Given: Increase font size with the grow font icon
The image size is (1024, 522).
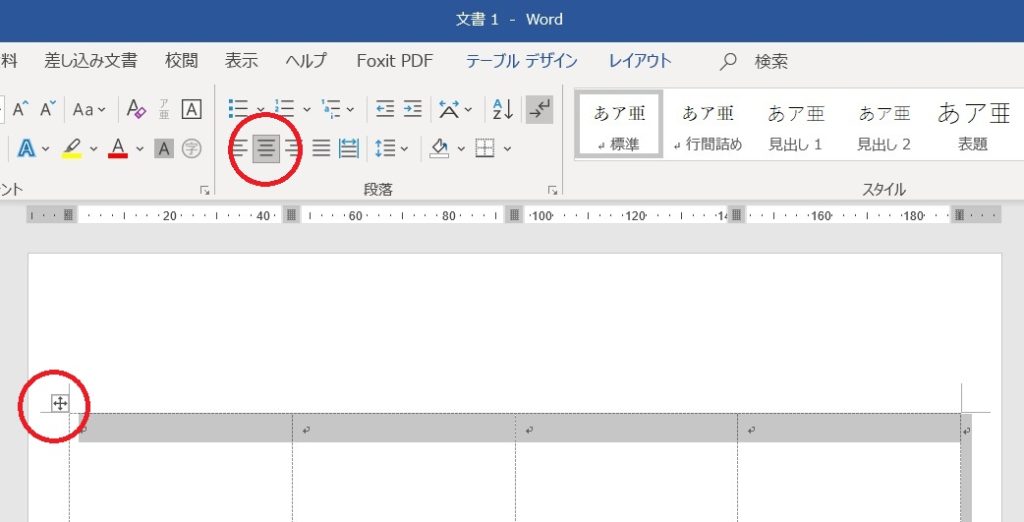Looking at the screenshot, I should [x=20, y=109].
